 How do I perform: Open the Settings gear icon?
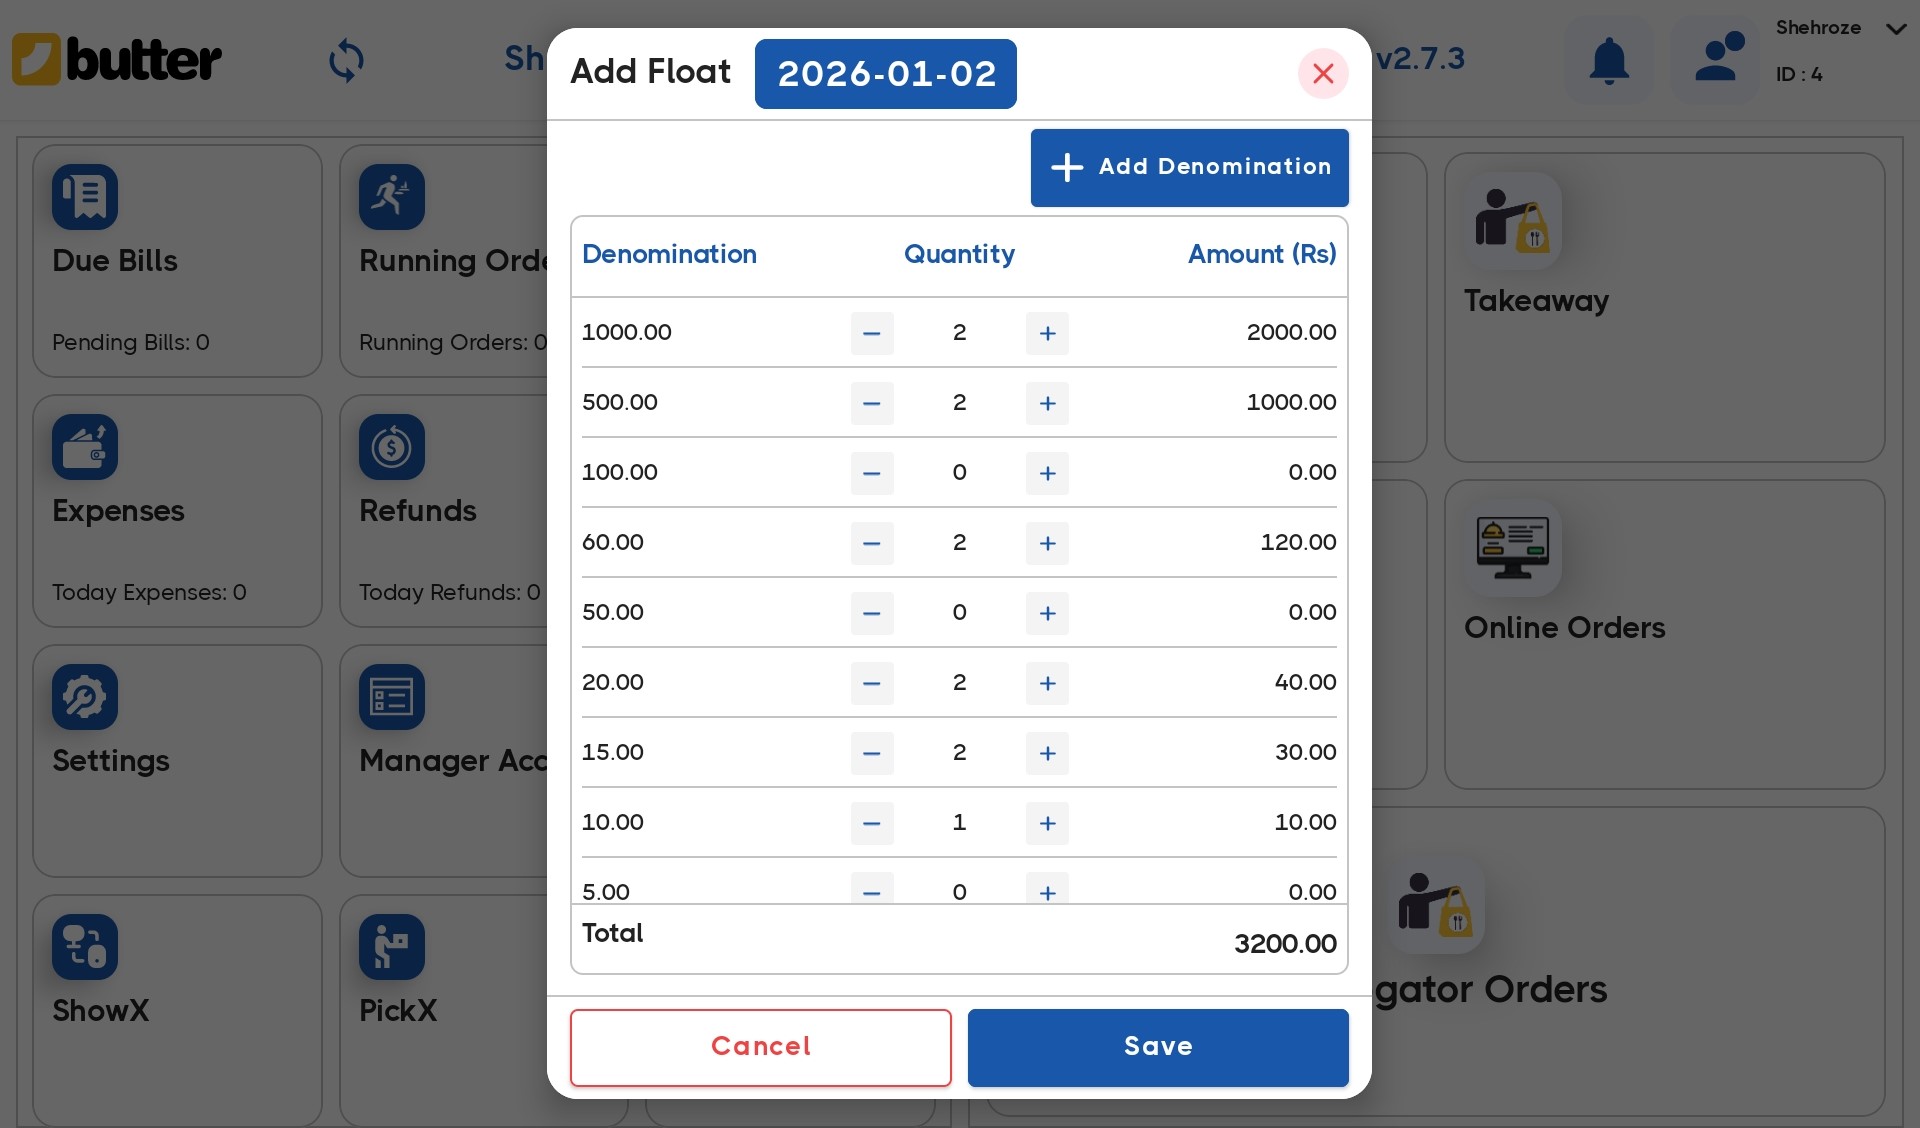85,697
